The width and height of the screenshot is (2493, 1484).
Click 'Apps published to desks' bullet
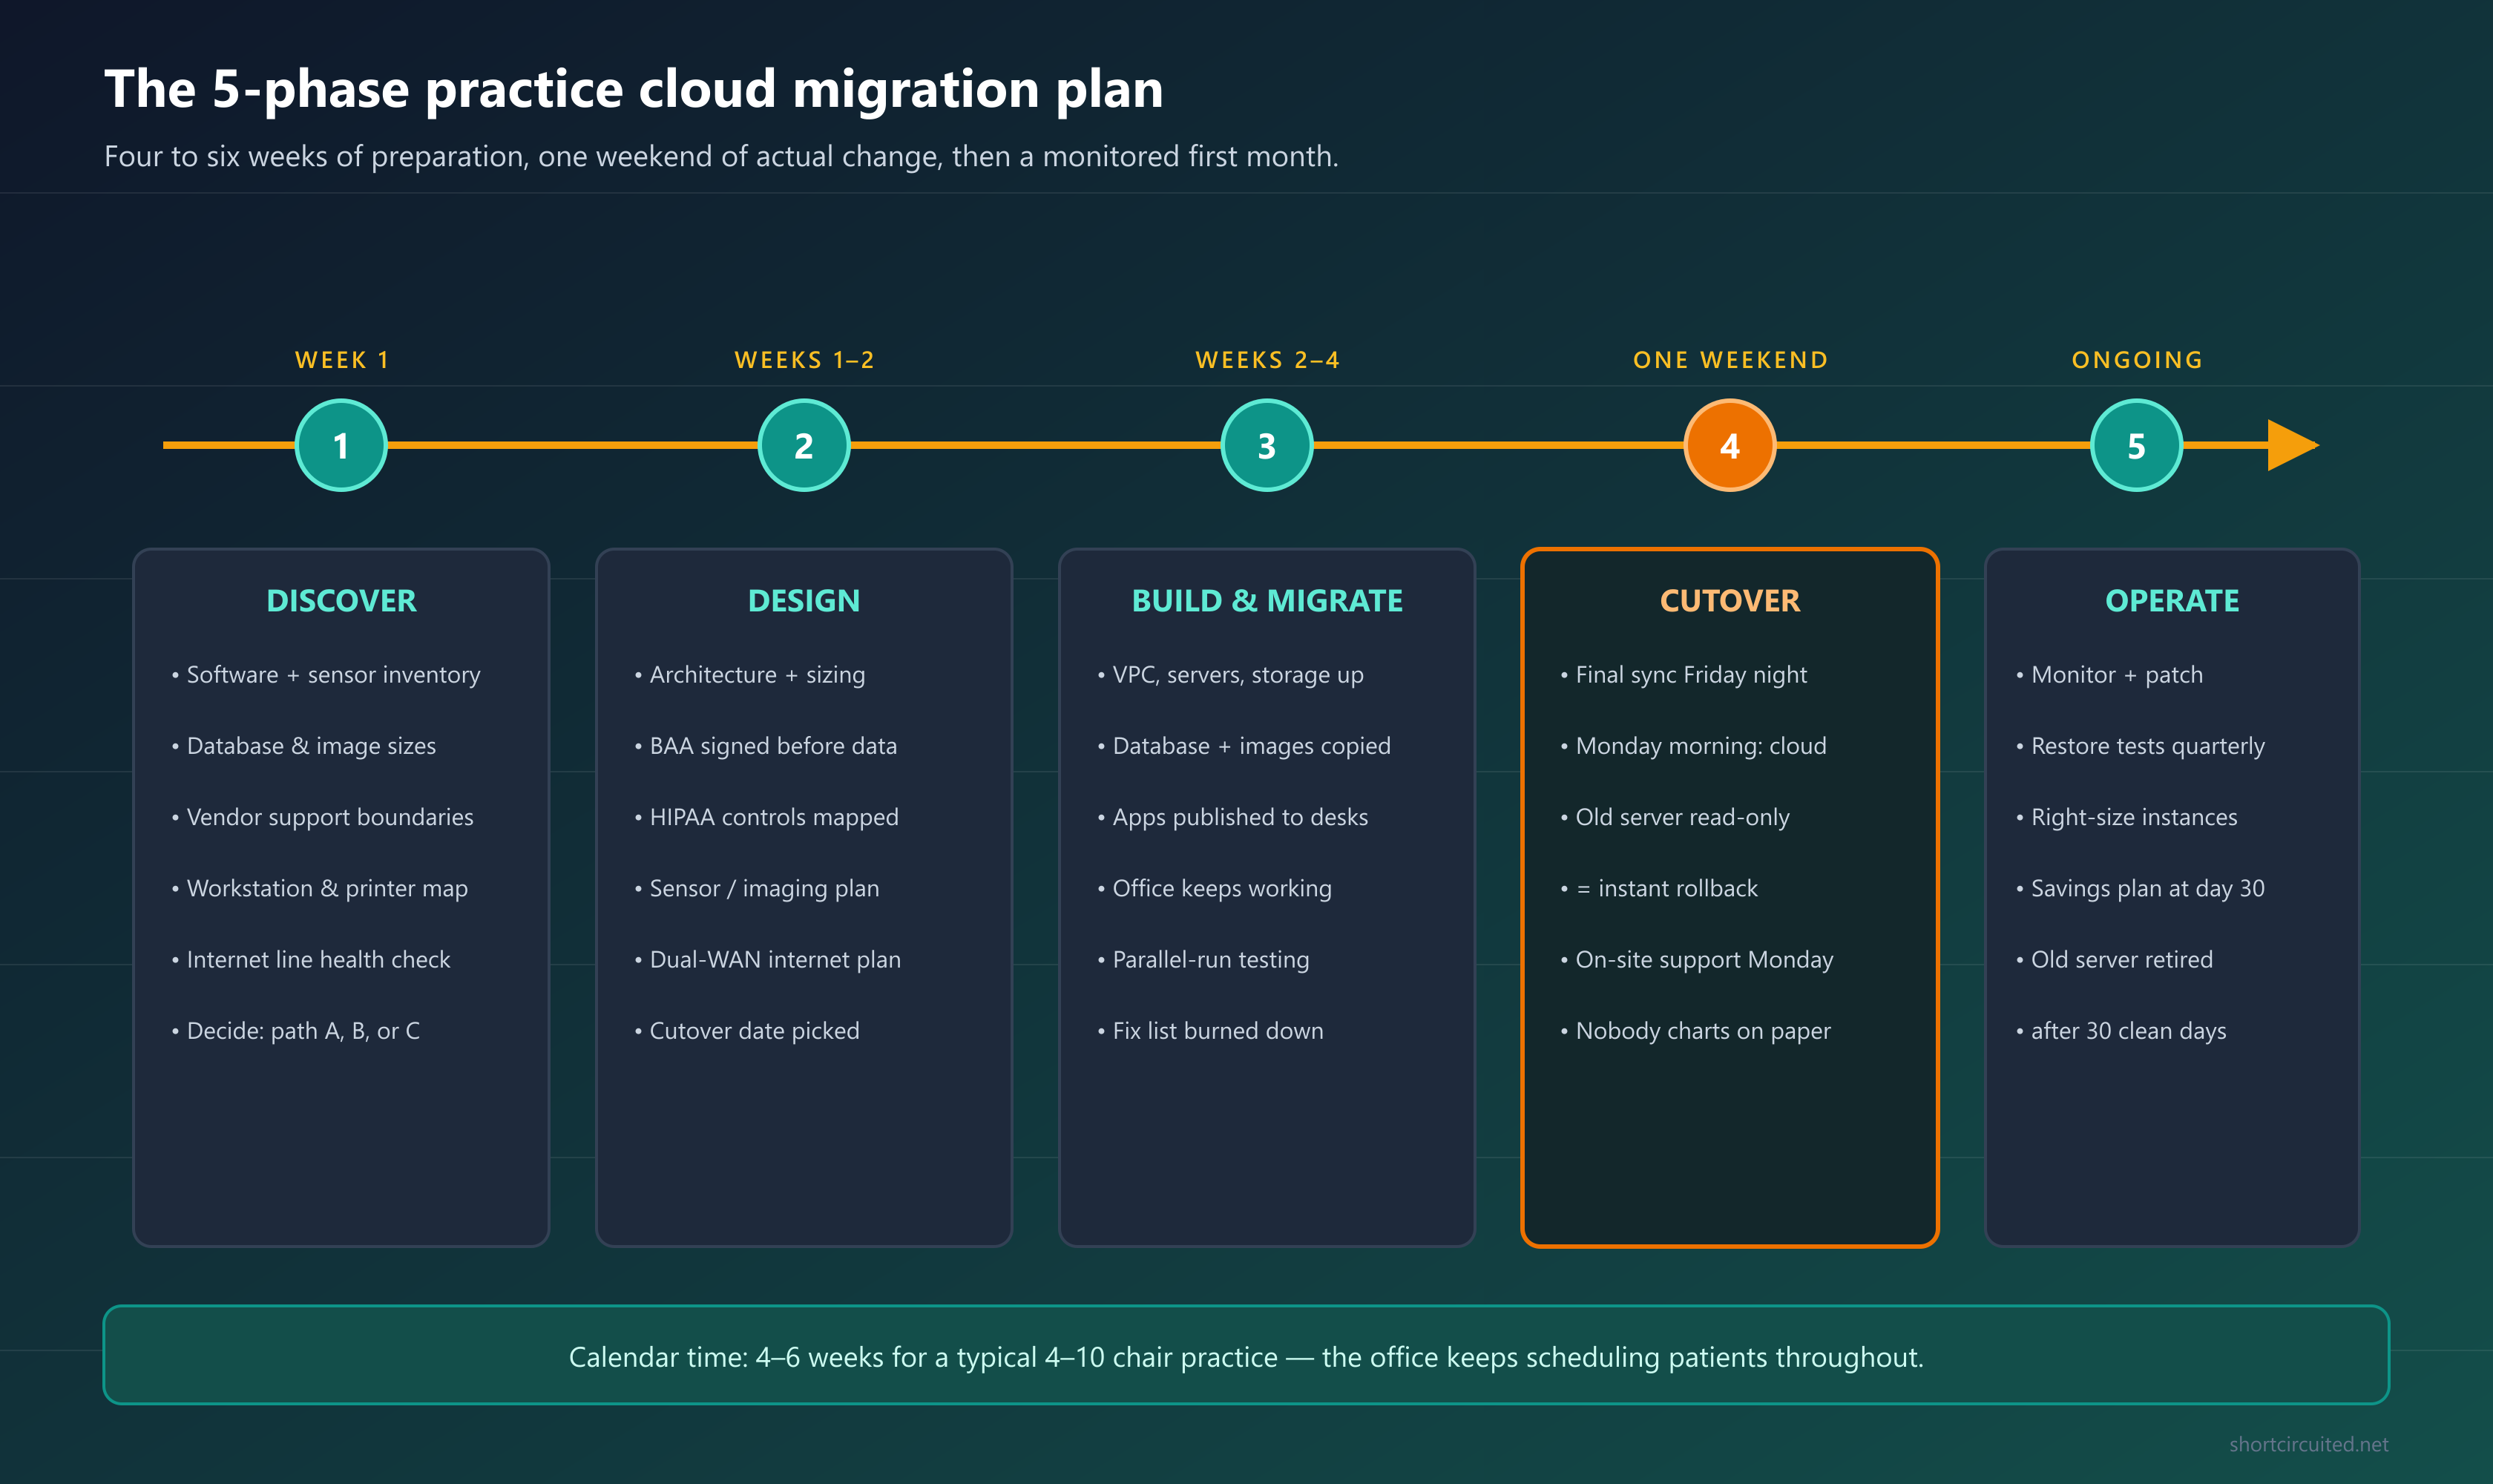1233,817
